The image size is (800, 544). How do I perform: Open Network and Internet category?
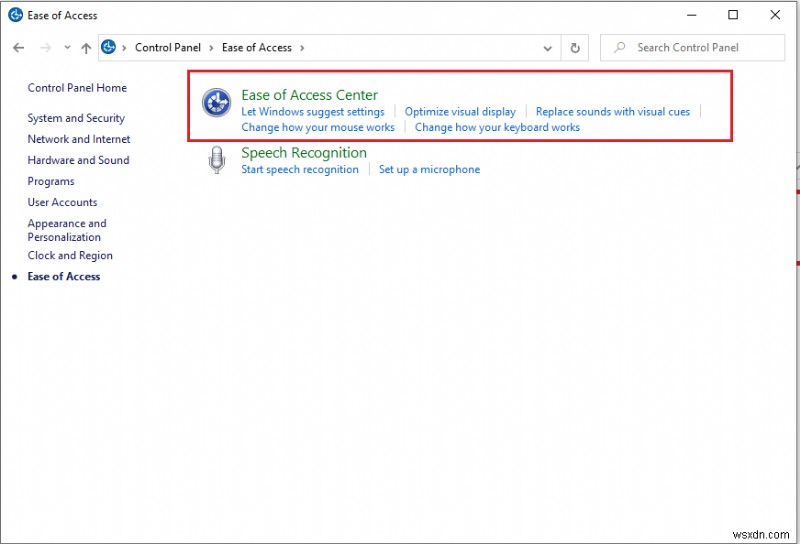point(79,139)
